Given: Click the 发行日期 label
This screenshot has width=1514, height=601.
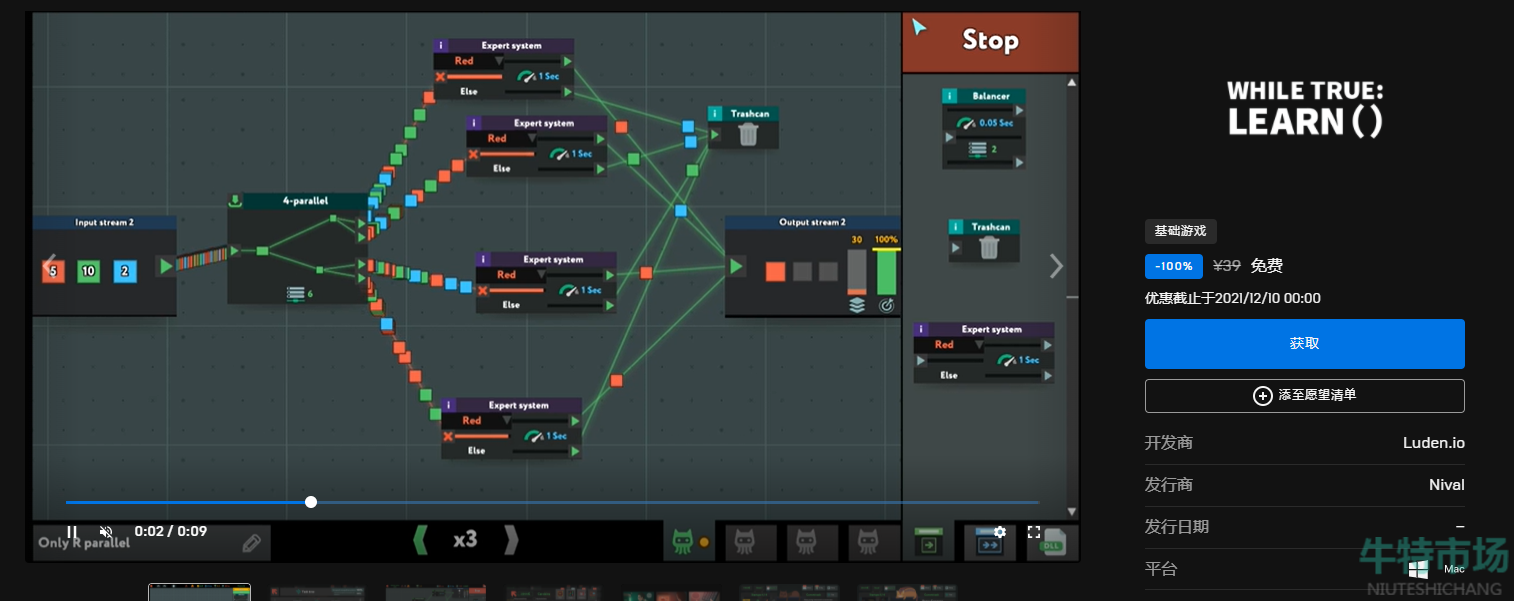Looking at the screenshot, I should [x=1177, y=527].
